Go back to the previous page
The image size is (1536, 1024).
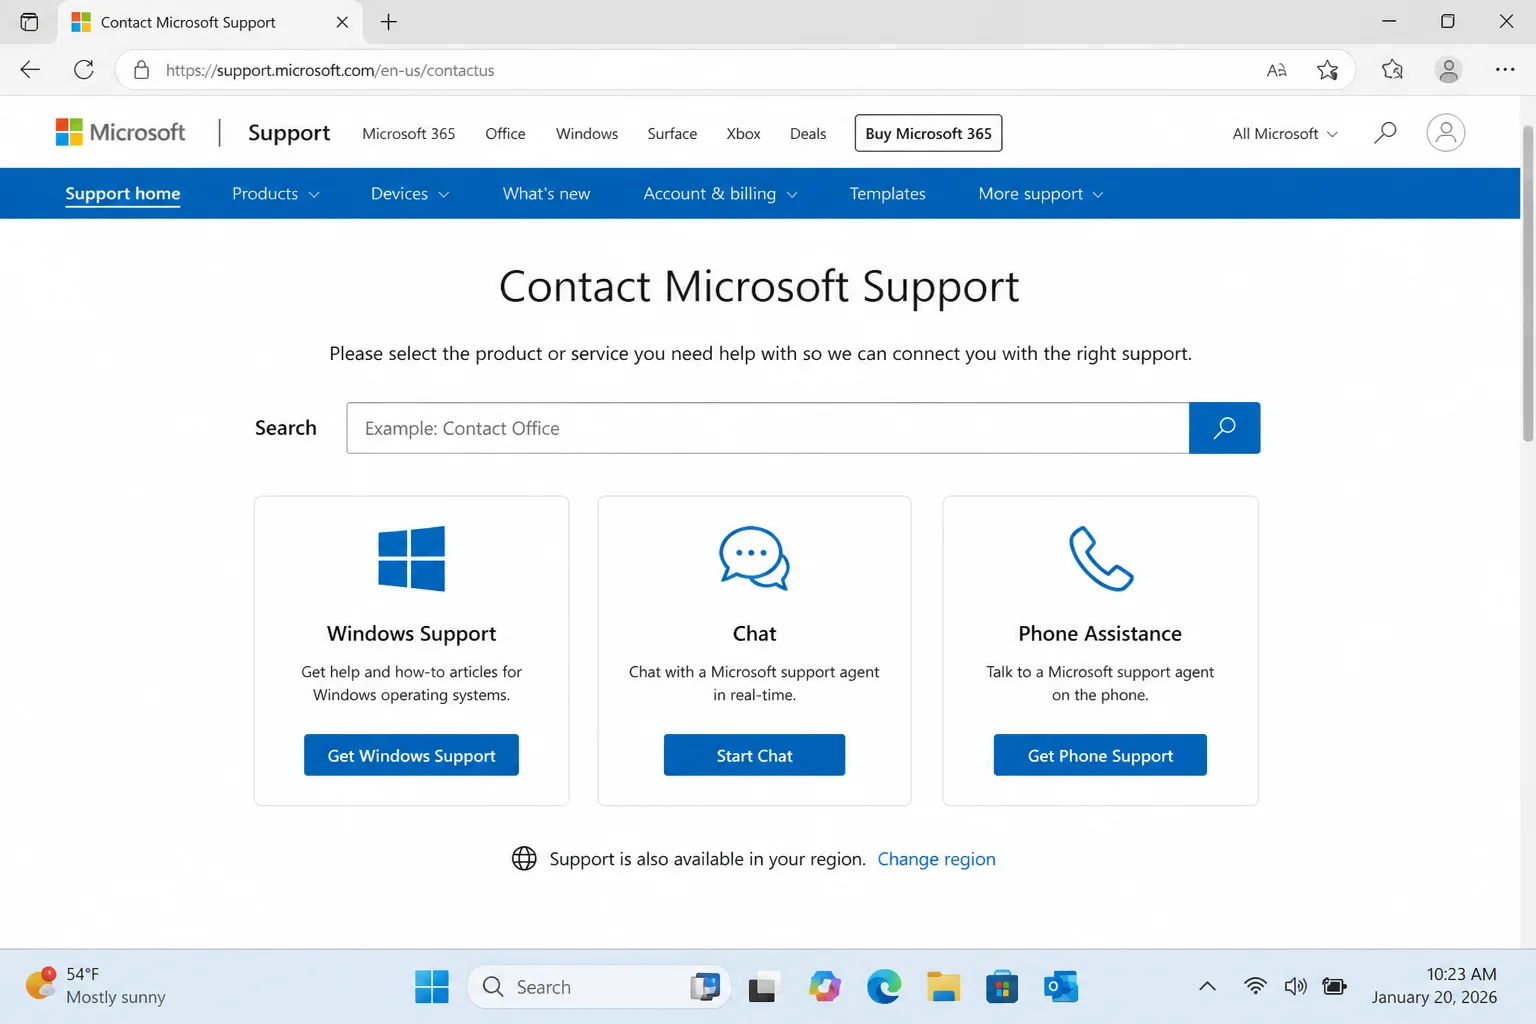pyautogui.click(x=30, y=70)
